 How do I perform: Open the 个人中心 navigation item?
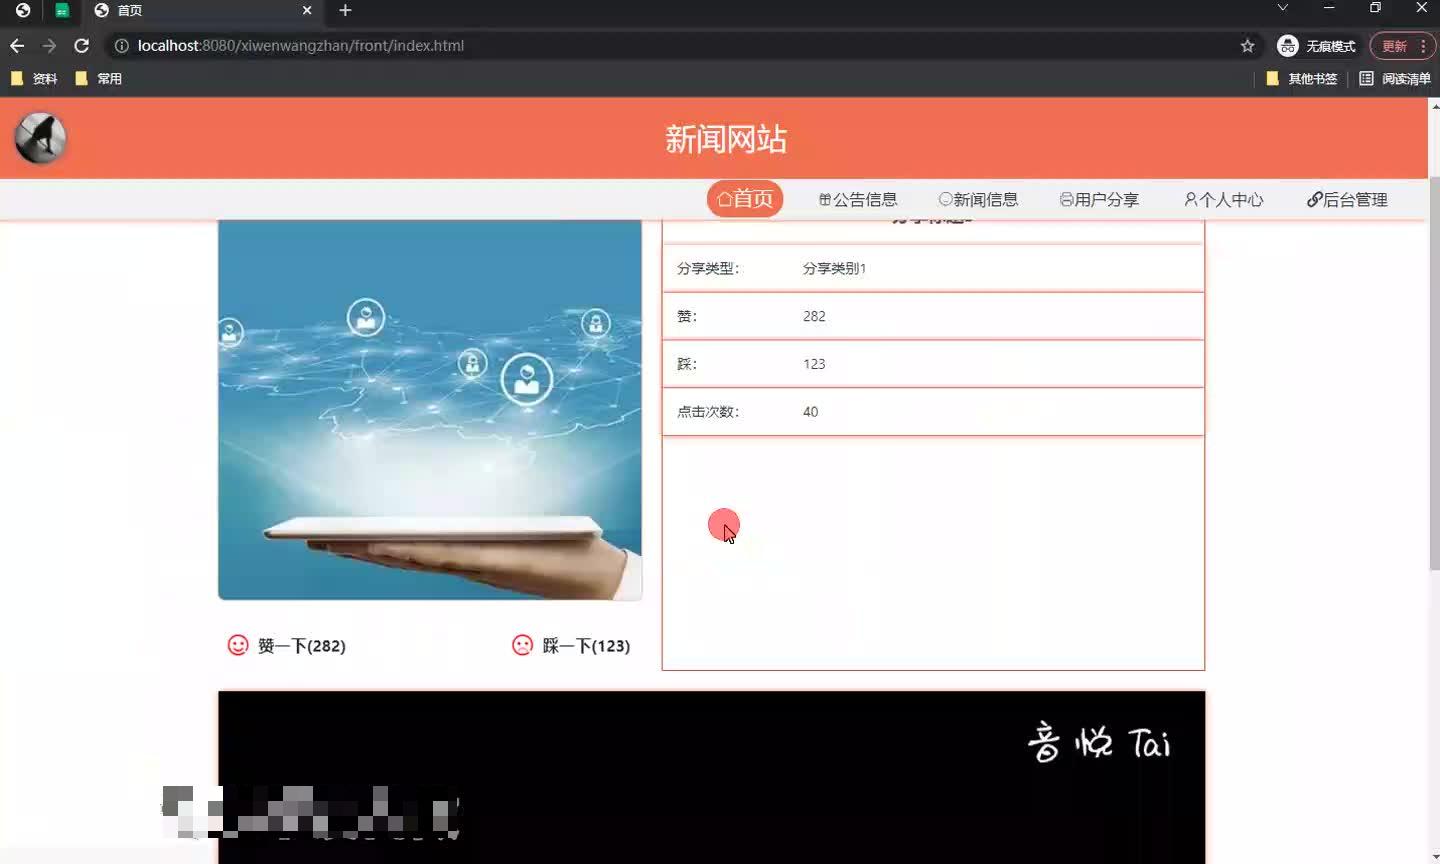[1224, 199]
